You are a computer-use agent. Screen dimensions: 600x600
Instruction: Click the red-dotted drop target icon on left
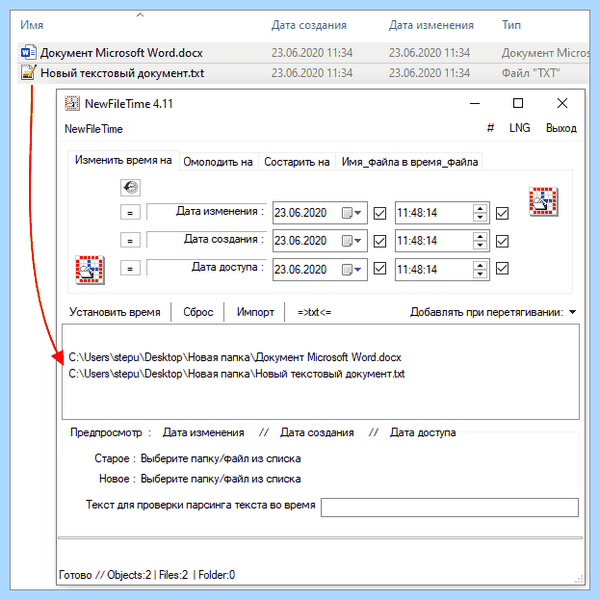click(x=90, y=270)
